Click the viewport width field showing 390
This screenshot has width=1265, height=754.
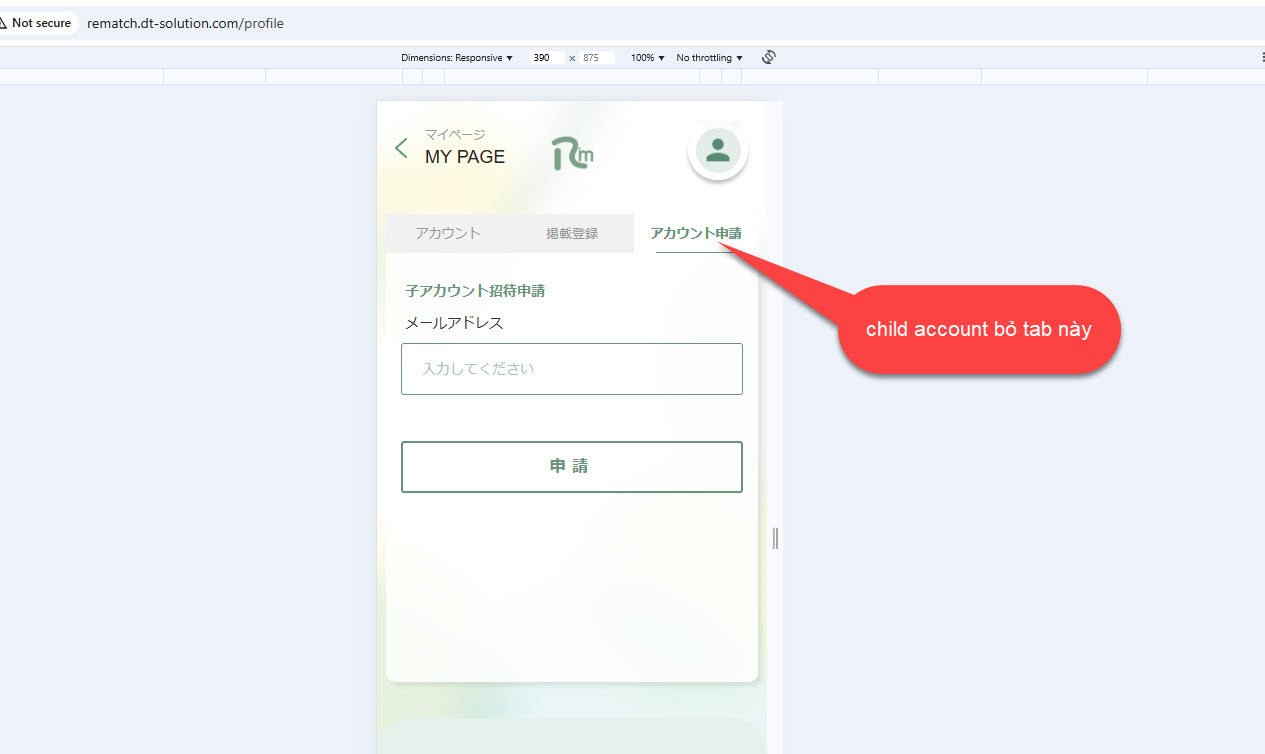coord(546,58)
